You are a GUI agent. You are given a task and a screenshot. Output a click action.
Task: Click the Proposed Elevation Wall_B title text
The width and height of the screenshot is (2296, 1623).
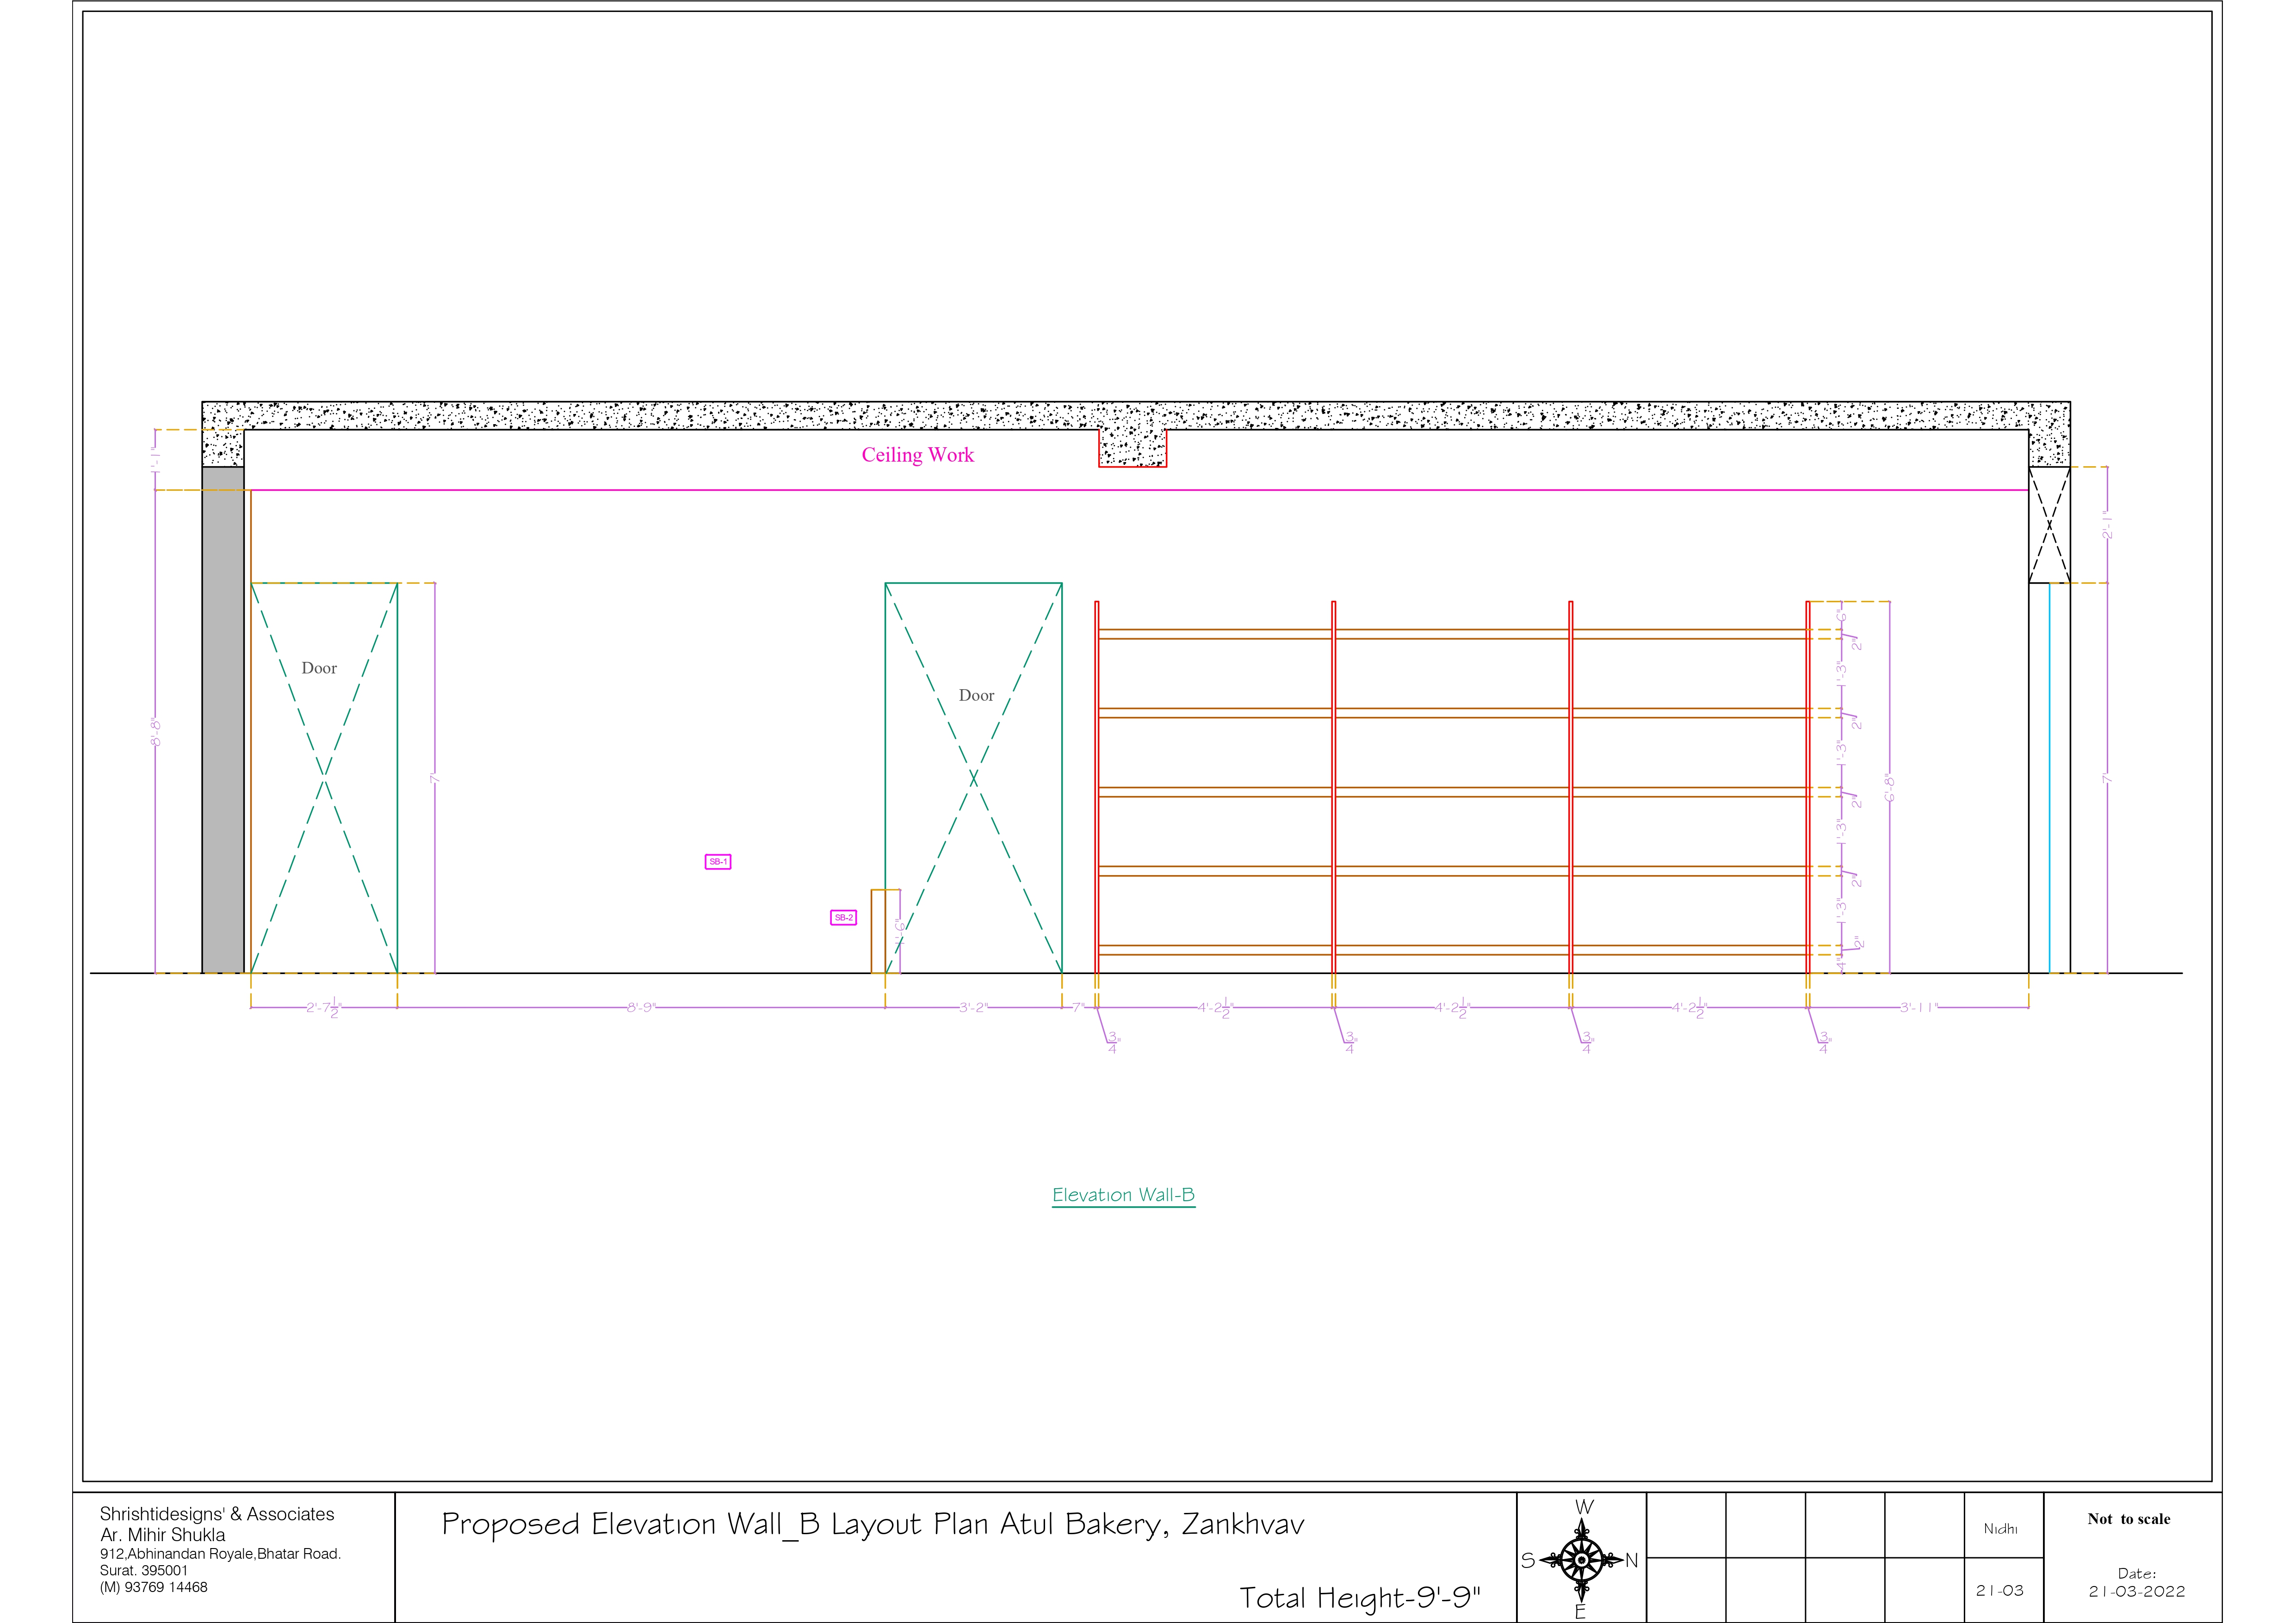872,1524
